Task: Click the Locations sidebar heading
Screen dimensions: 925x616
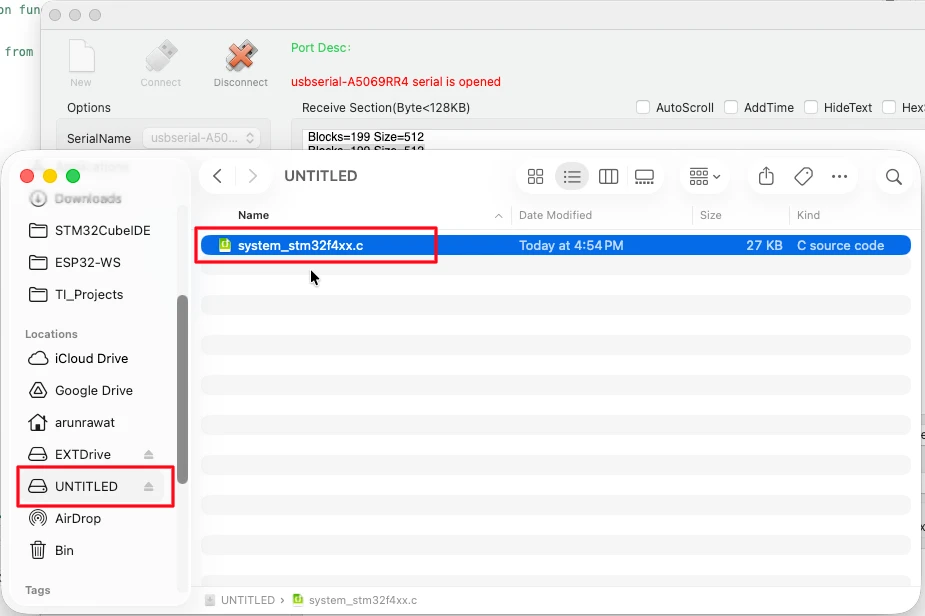Action: click(x=51, y=334)
